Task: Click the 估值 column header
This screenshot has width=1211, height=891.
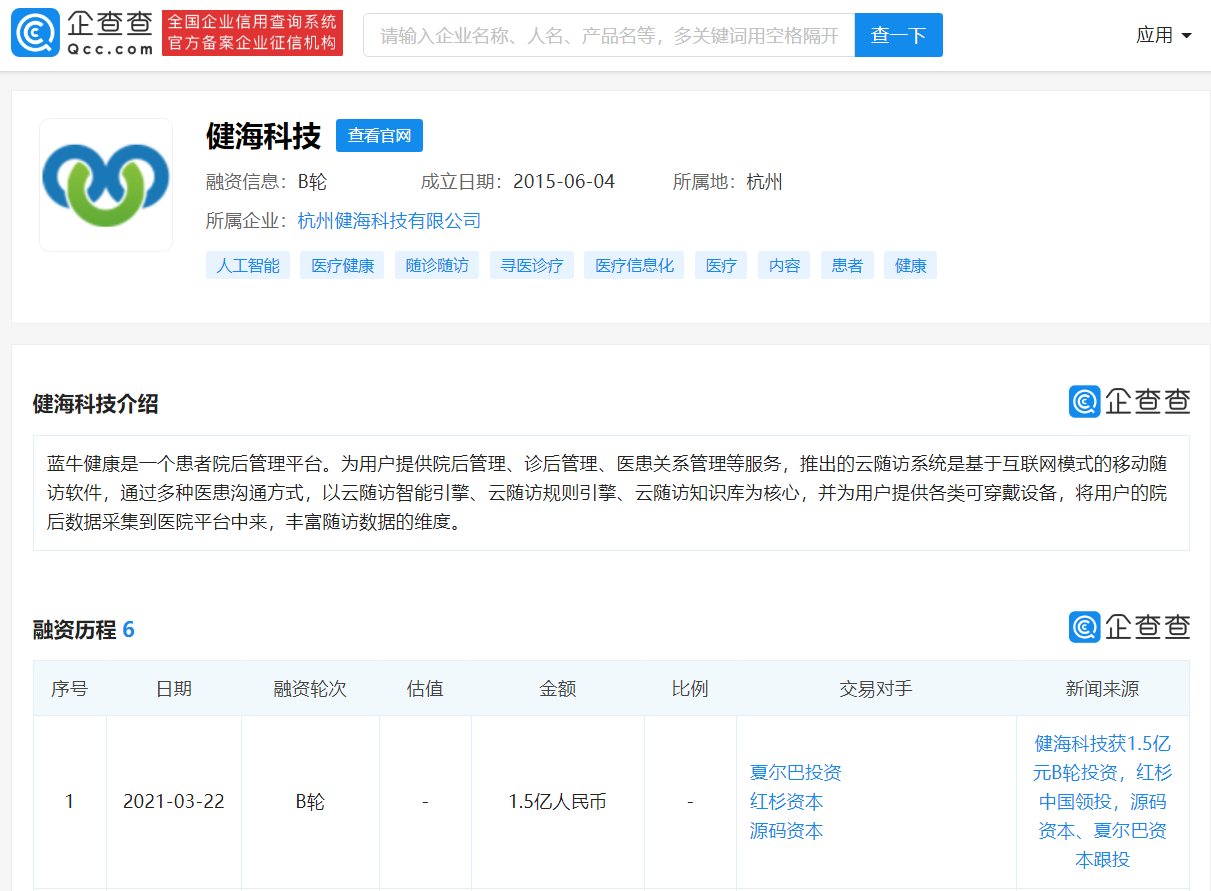Action: point(425,689)
